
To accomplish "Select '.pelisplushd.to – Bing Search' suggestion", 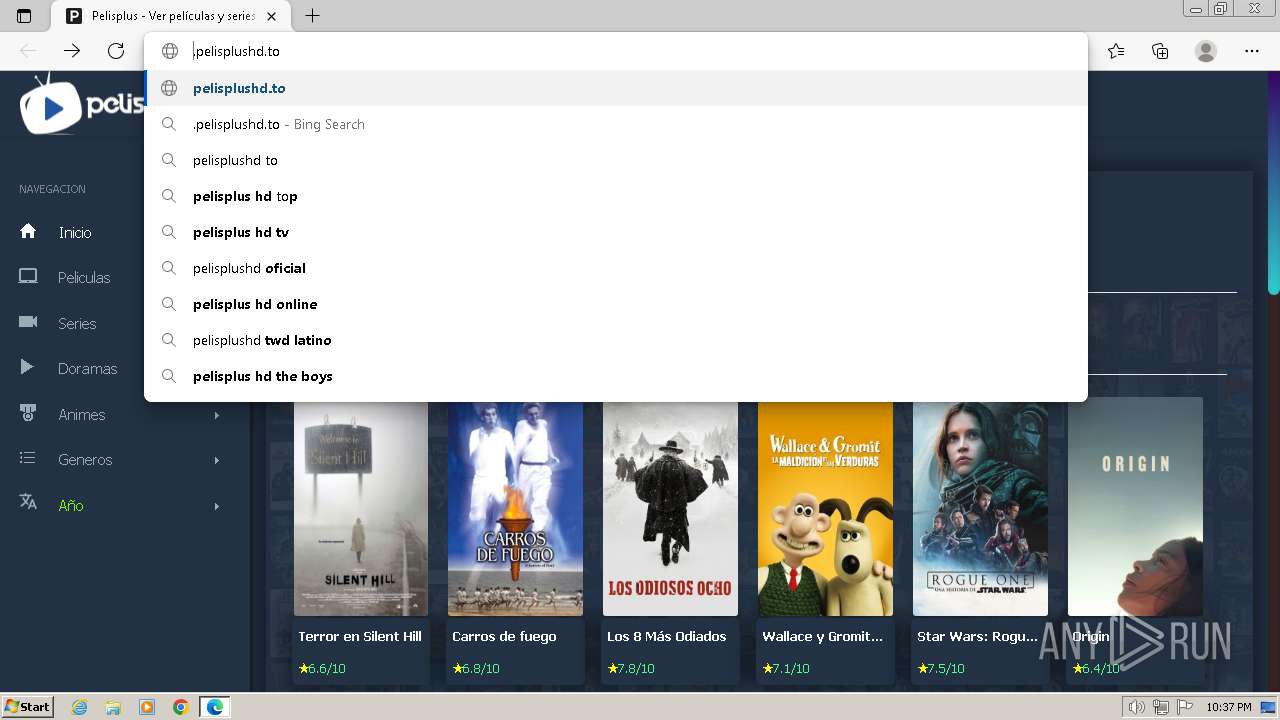I will [x=616, y=124].
